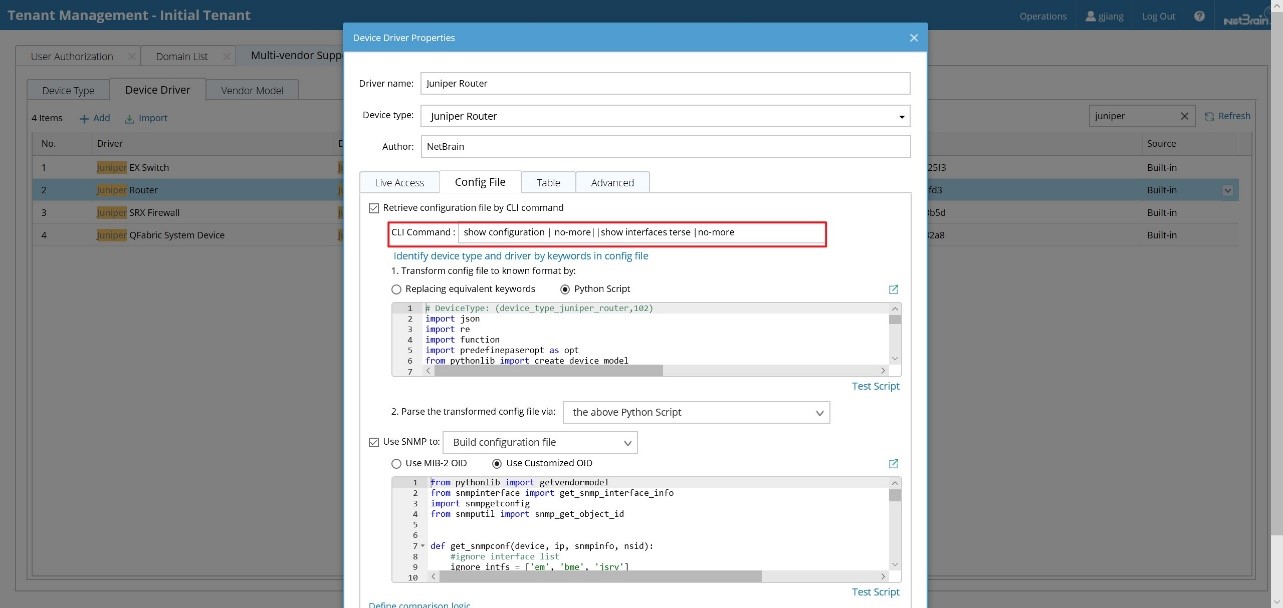
Task: Pop out the config Python script editor
Action: coord(893,289)
